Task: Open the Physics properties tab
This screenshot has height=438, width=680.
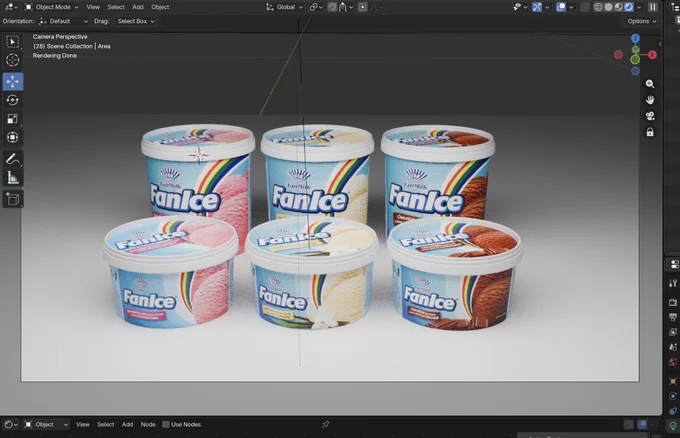Action: coord(673,396)
